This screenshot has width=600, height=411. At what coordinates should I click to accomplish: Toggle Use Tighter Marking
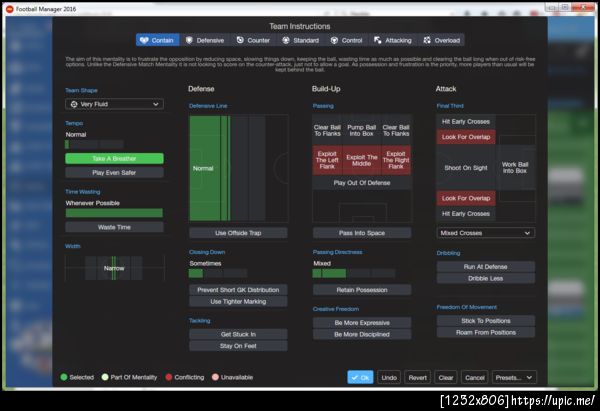point(238,302)
